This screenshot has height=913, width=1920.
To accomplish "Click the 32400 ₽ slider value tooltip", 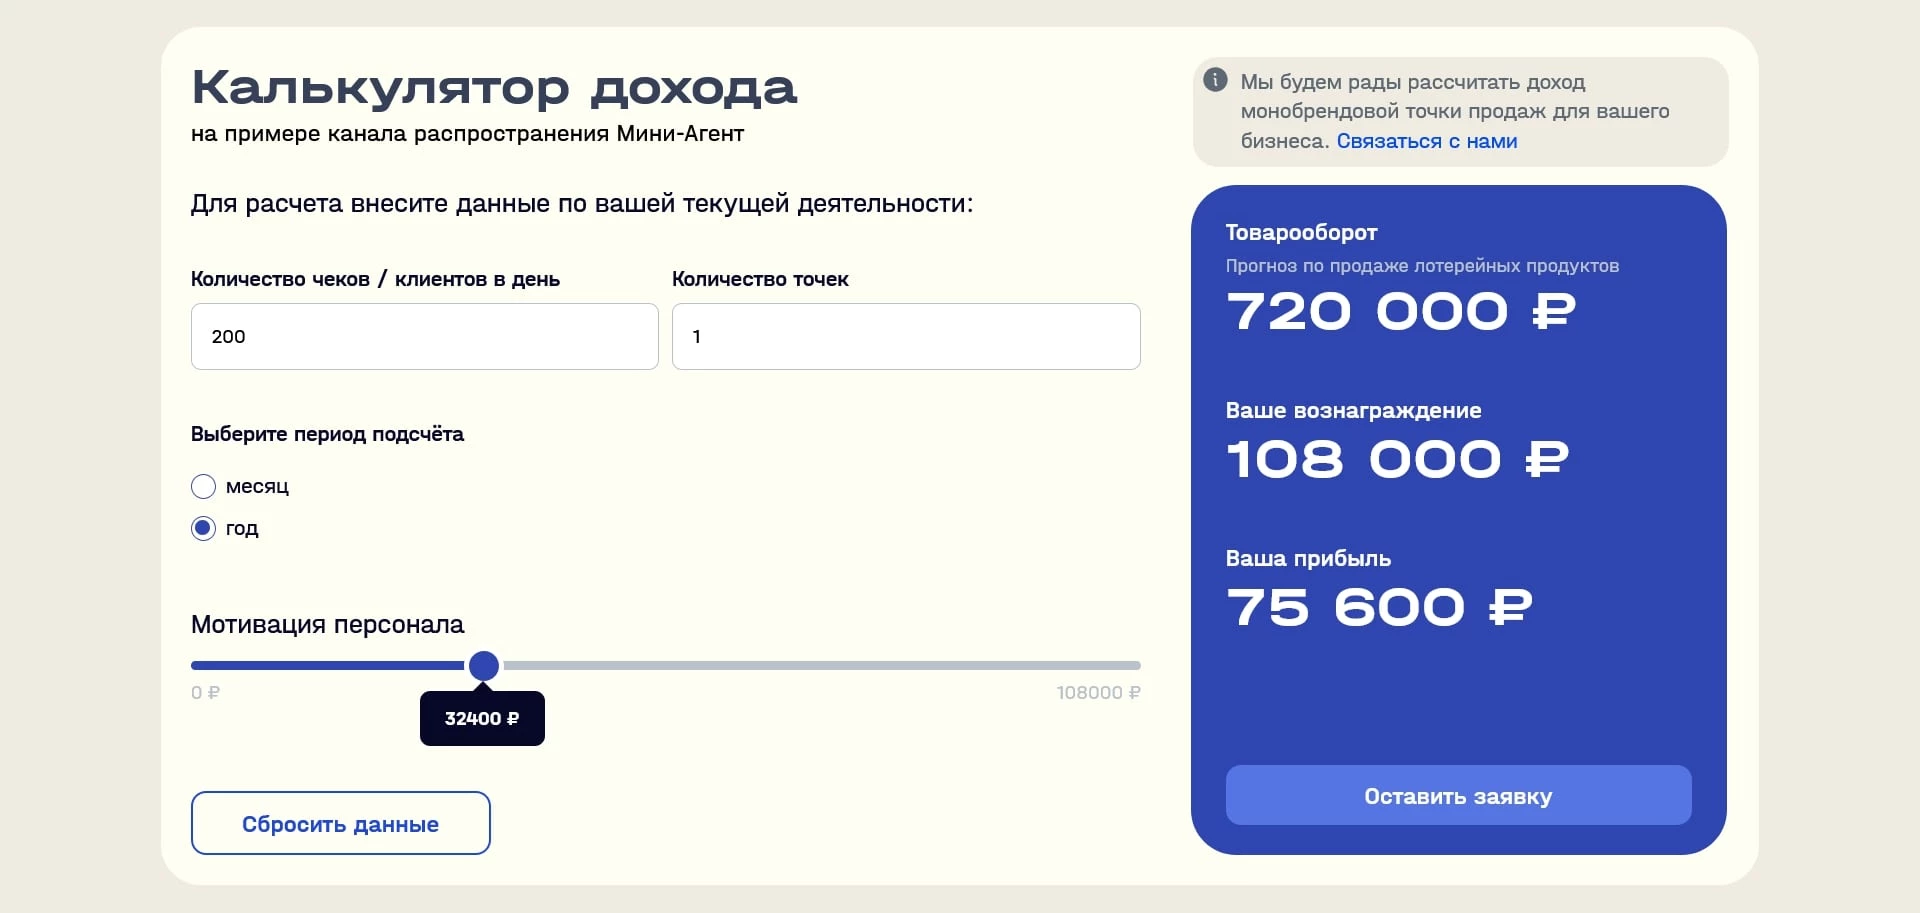I will pyautogui.click(x=482, y=717).
